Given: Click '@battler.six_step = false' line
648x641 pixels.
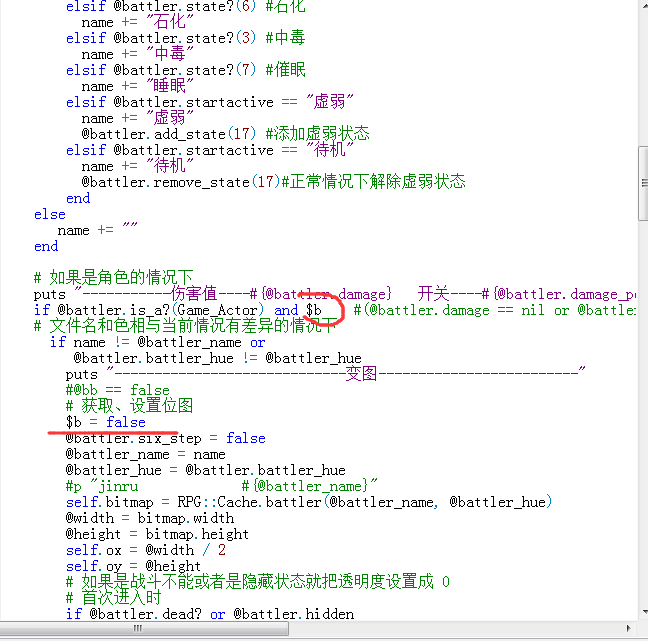Looking at the screenshot, I should [165, 438].
